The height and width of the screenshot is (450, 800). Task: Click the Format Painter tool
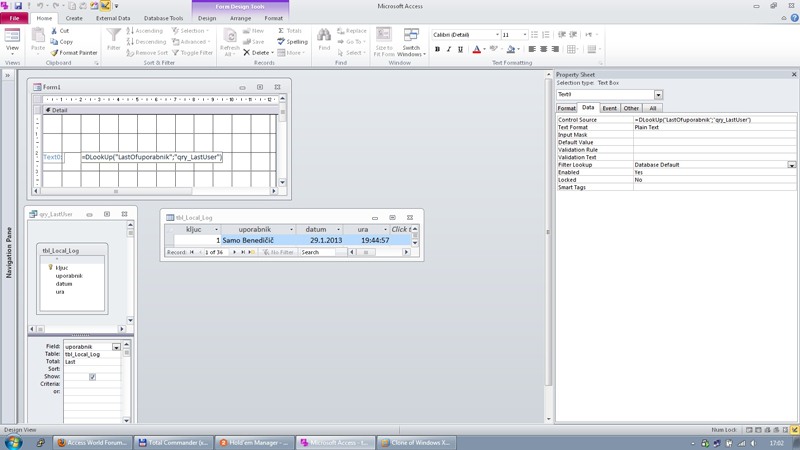(x=73, y=53)
